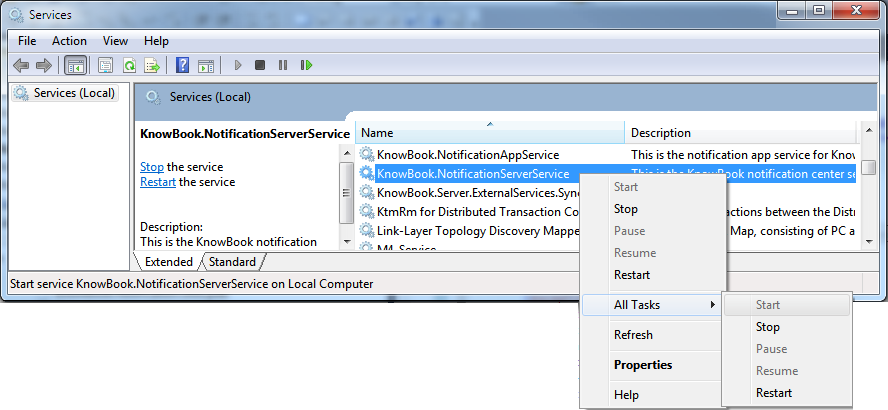
Task: Open the blue Help toolbar icon
Action: click(x=182, y=65)
